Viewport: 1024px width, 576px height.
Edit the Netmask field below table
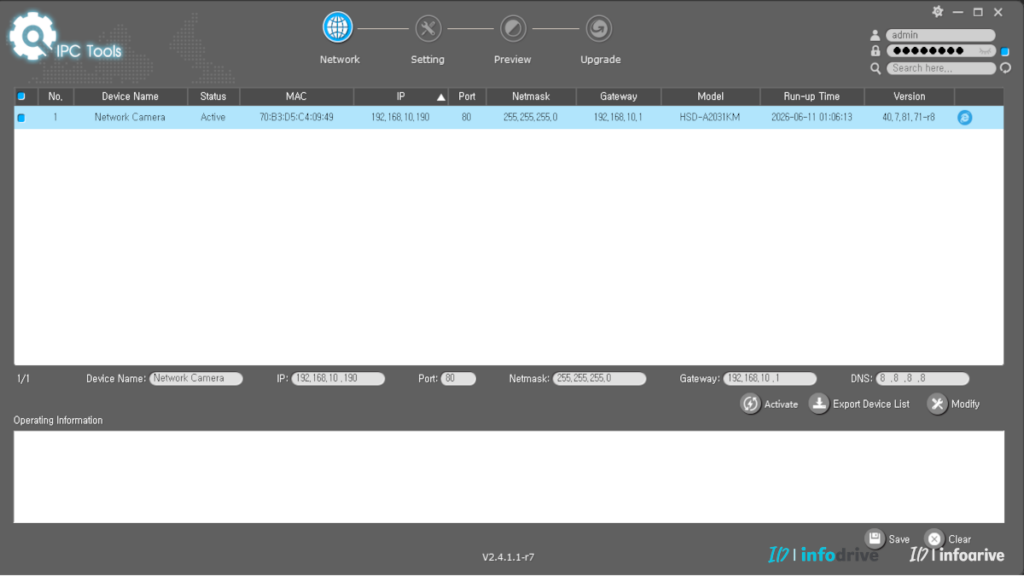599,379
